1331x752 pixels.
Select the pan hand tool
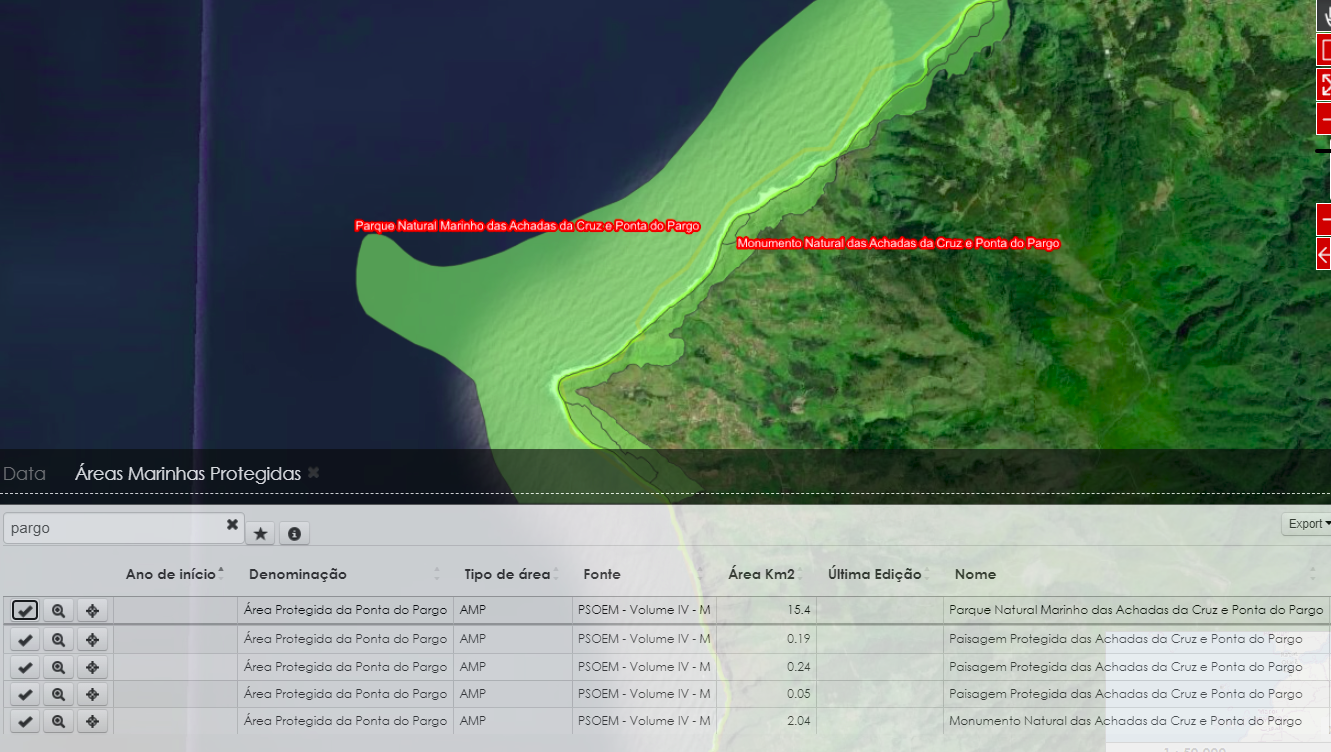click(x=1324, y=14)
